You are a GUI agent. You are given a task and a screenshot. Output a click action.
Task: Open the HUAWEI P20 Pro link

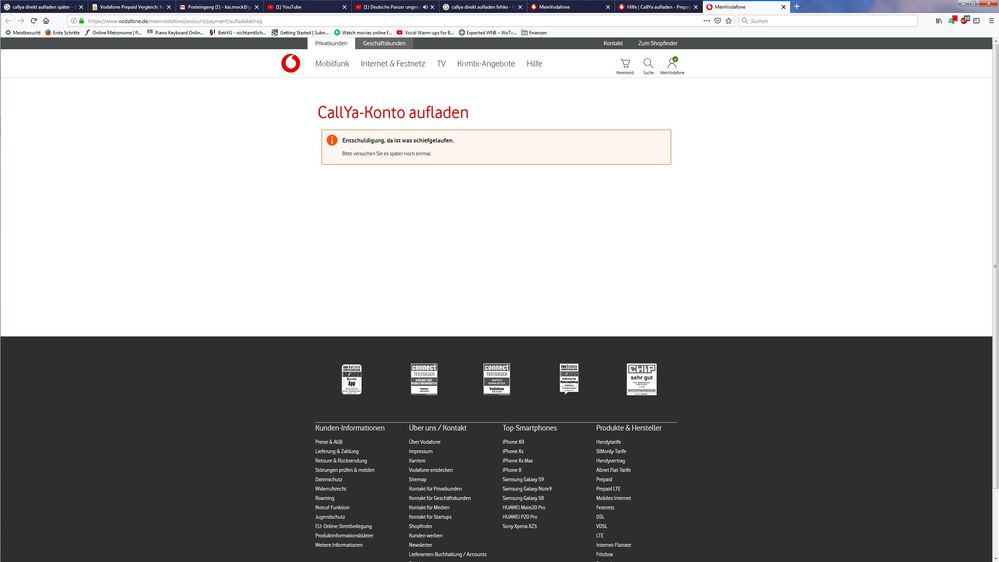[520, 517]
